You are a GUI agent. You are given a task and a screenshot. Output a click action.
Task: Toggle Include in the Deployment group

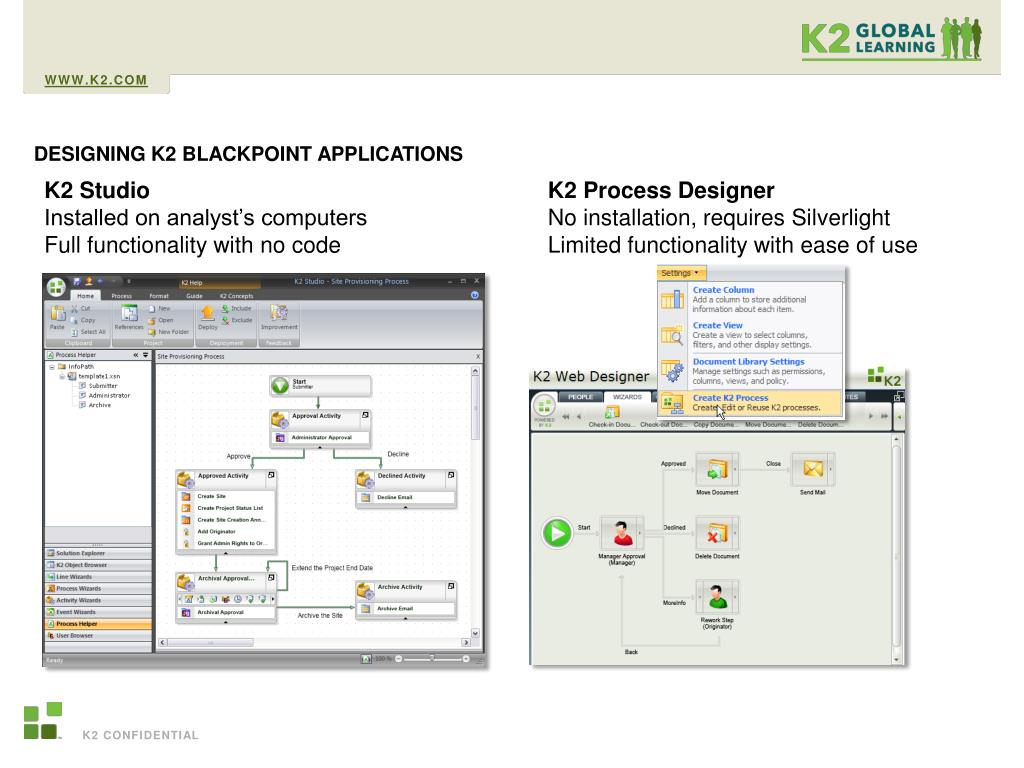pos(237,308)
